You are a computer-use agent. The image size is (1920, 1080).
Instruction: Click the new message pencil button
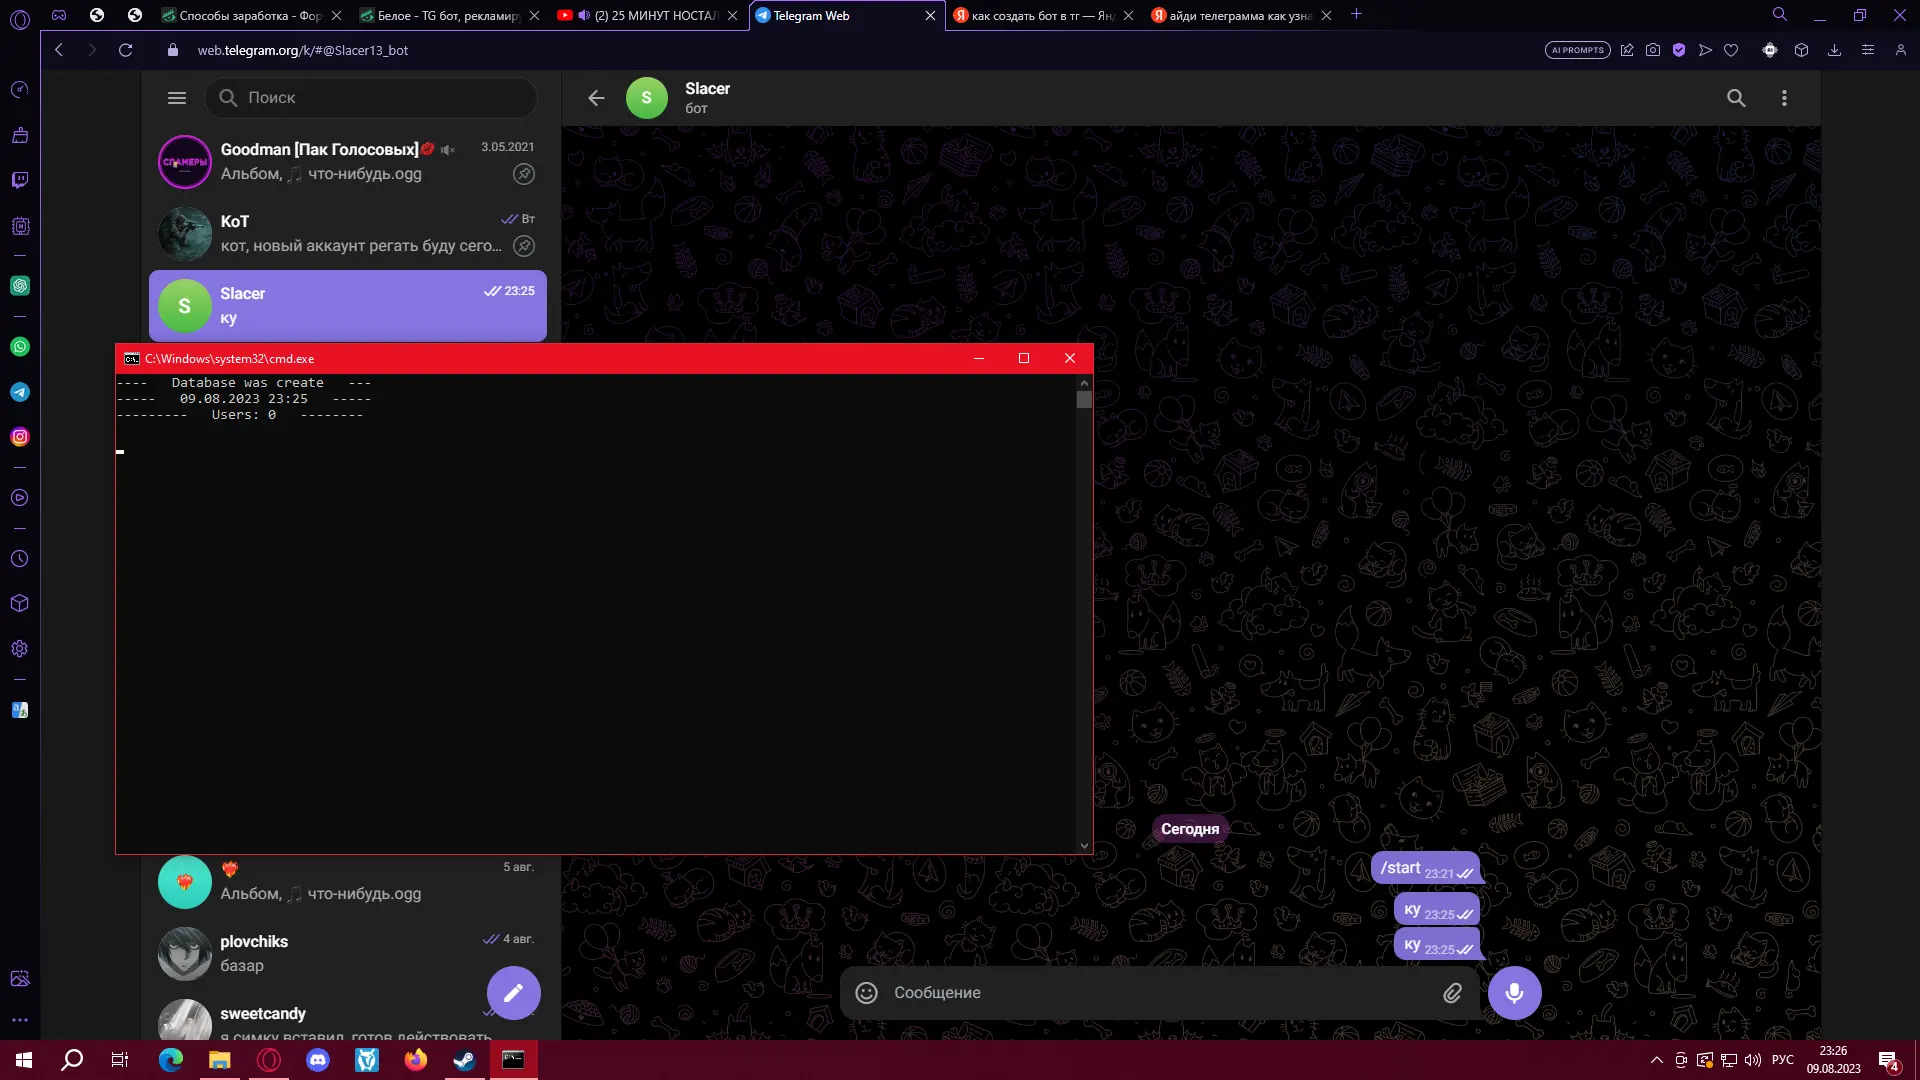pyautogui.click(x=513, y=993)
